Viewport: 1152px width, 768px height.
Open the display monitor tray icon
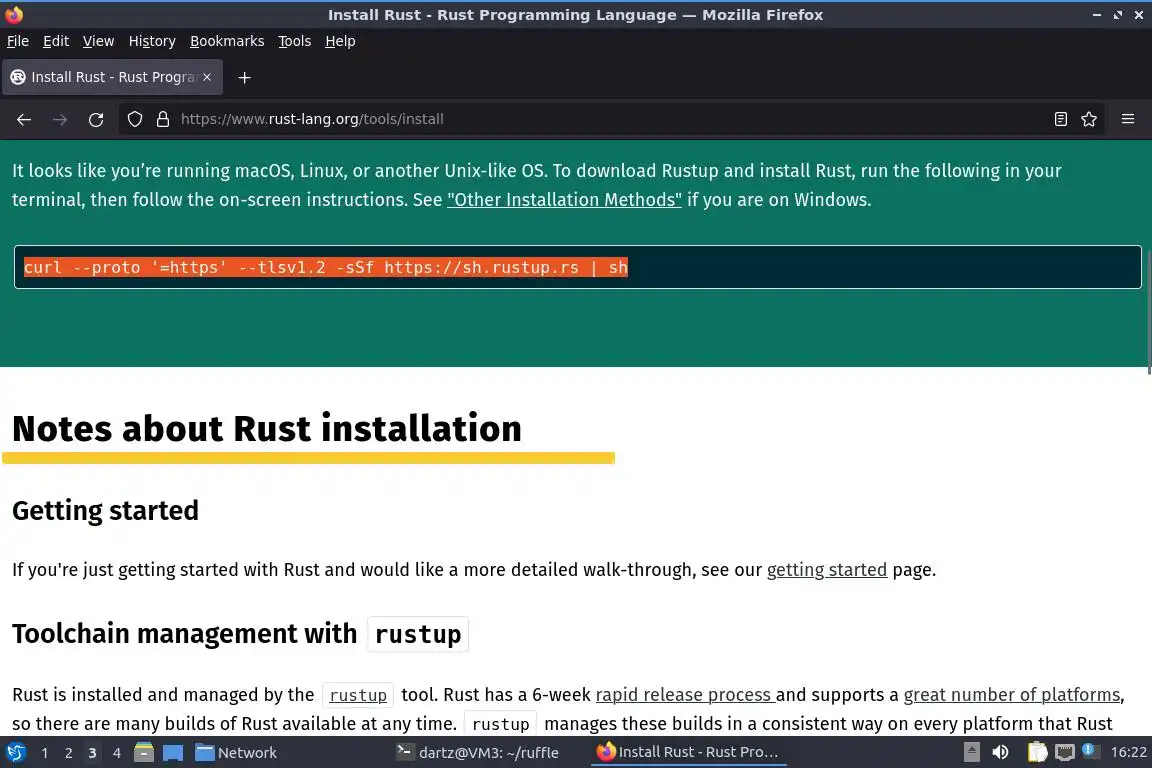[1065, 753]
